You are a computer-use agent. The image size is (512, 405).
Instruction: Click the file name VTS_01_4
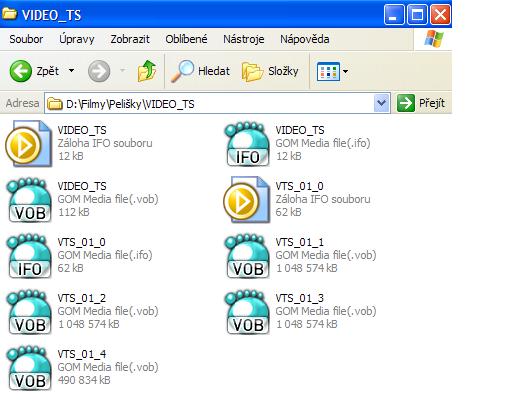[82, 354]
